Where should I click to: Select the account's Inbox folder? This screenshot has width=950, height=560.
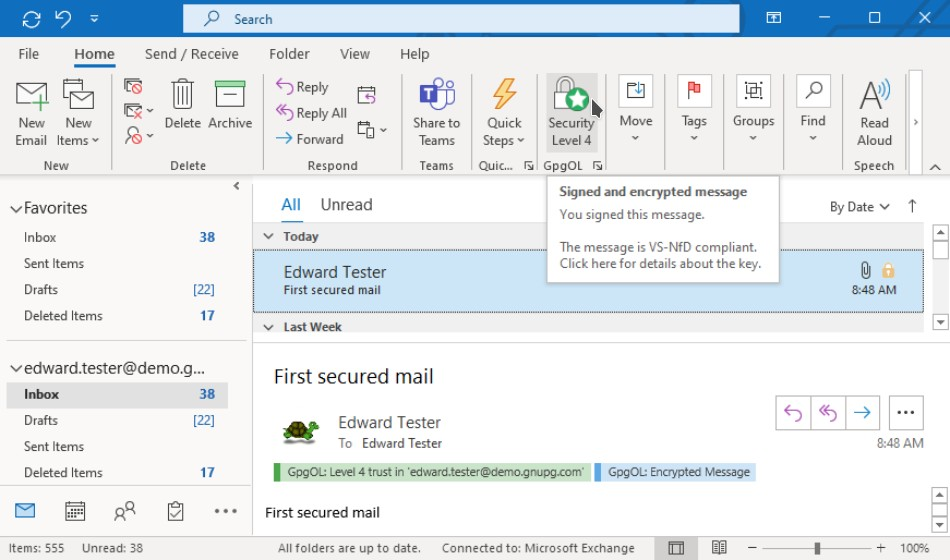coord(118,394)
